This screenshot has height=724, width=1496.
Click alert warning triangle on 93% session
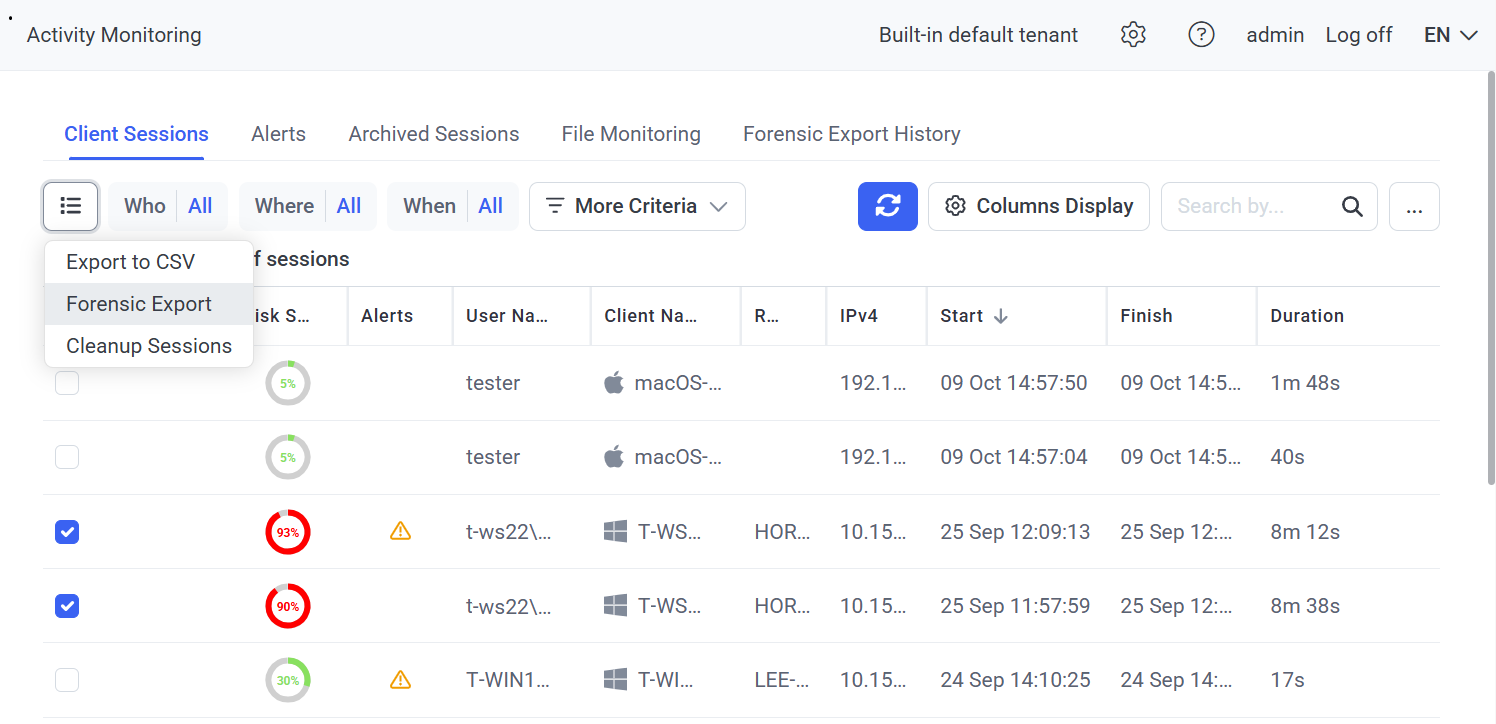(400, 532)
